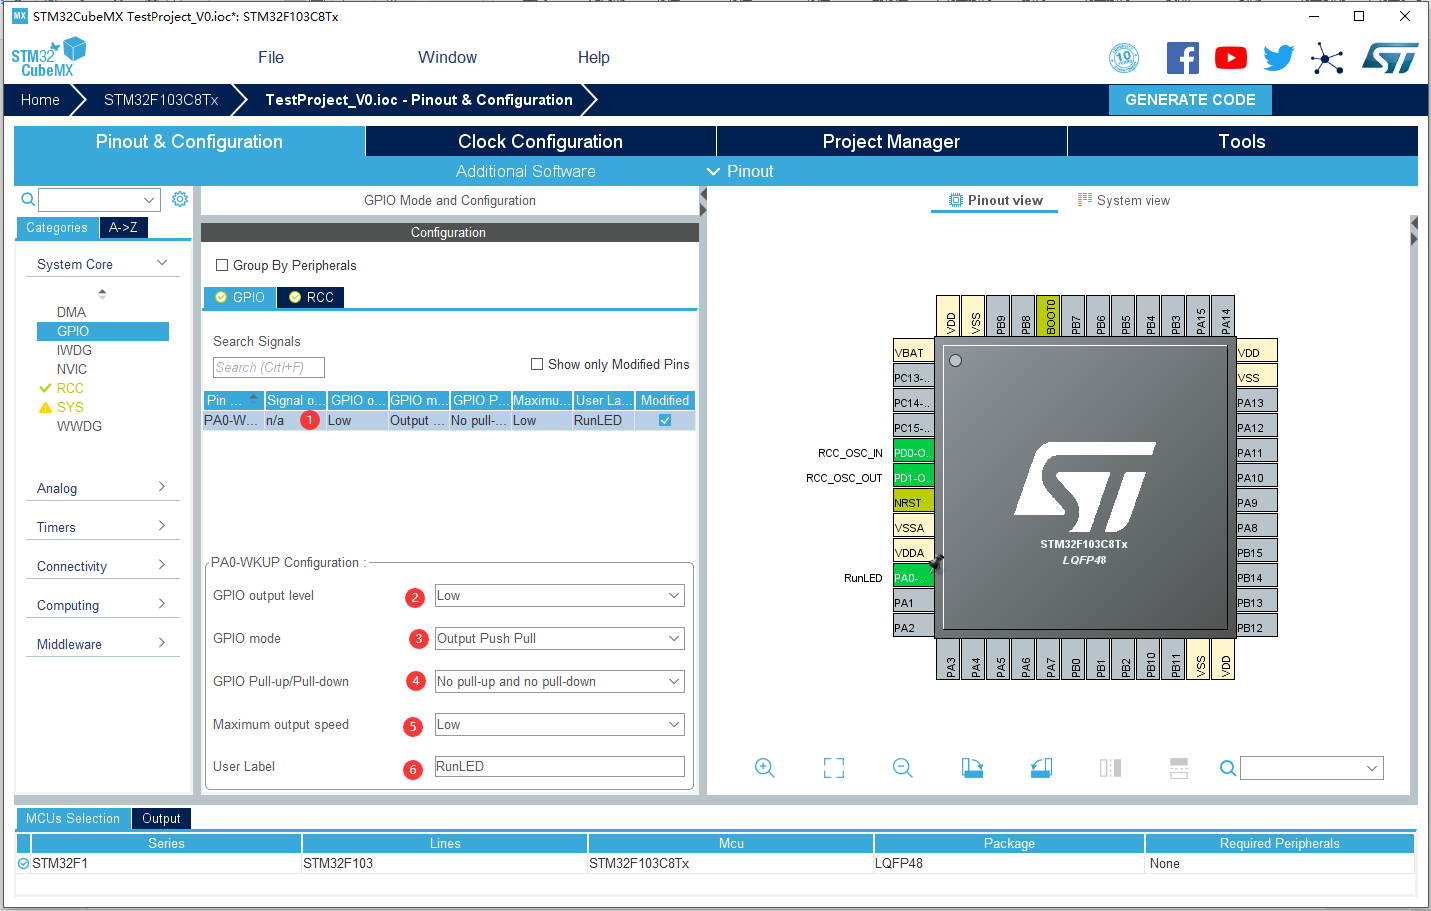Select the RCC configuration tab
This screenshot has height=911, width=1431.
click(311, 297)
